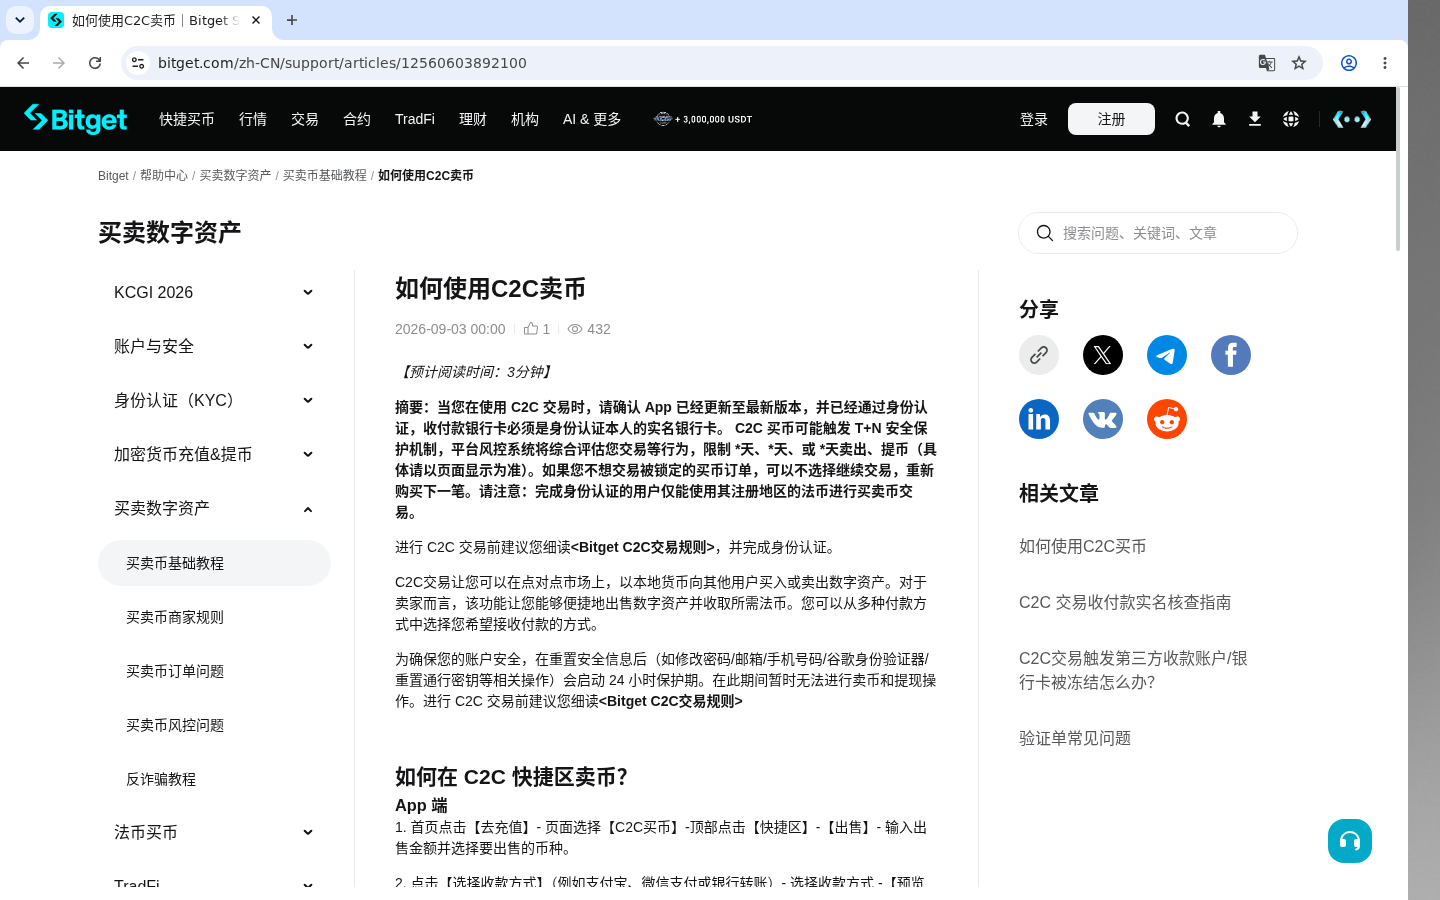
Task: Open the Chrome profile icon
Action: pyautogui.click(x=1349, y=63)
